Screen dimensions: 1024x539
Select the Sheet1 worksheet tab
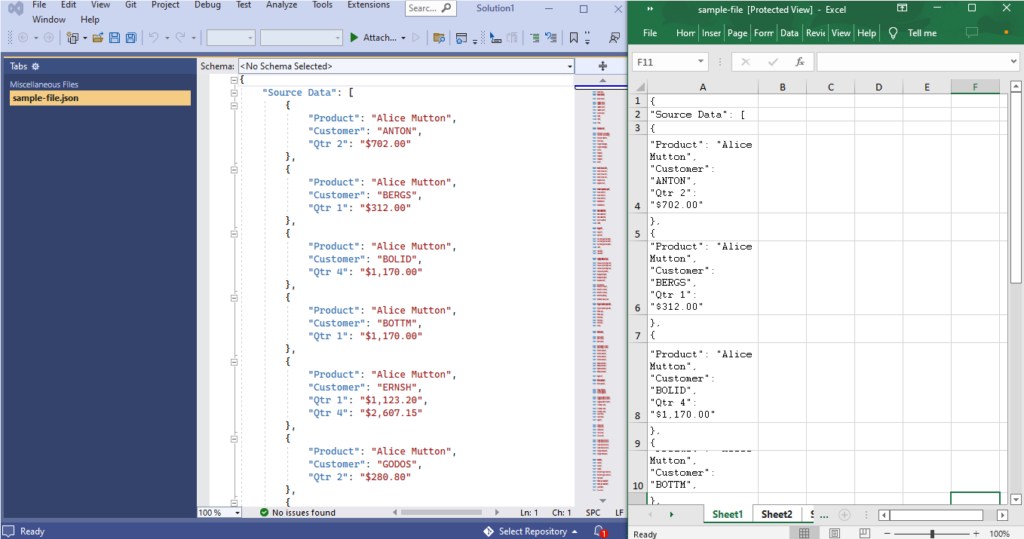click(x=727, y=514)
